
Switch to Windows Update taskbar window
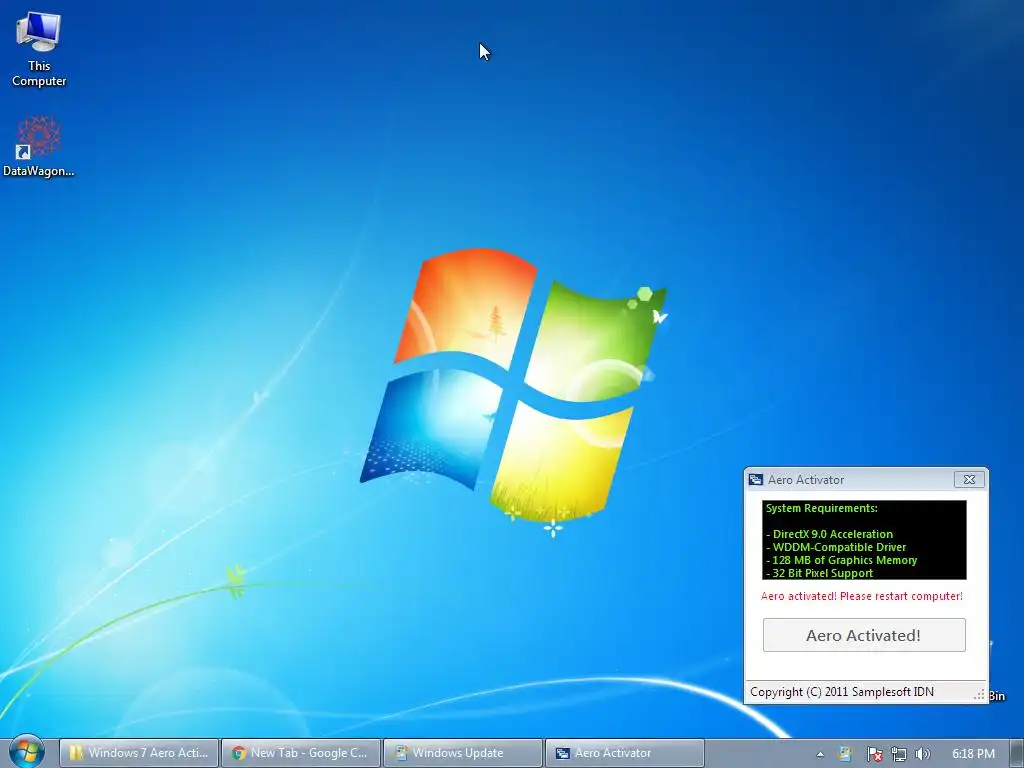coord(462,753)
